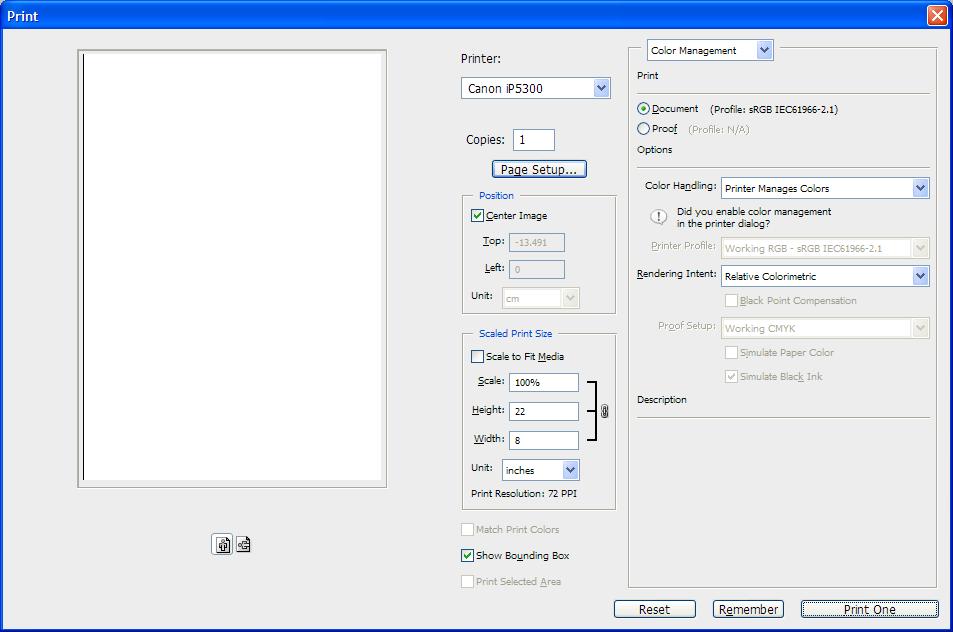Viewport: 953px width, 632px height.
Task: Open the Scaled Print Size unit dropdown
Action: [x=540, y=470]
